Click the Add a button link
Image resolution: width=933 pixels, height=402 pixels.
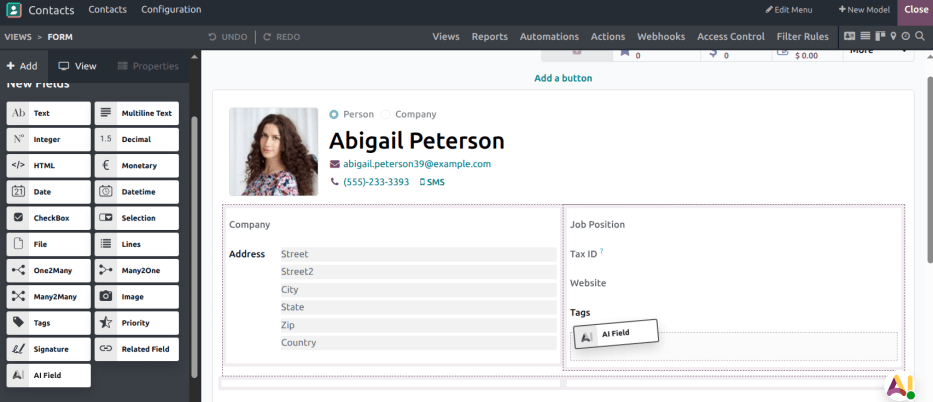pyautogui.click(x=563, y=78)
